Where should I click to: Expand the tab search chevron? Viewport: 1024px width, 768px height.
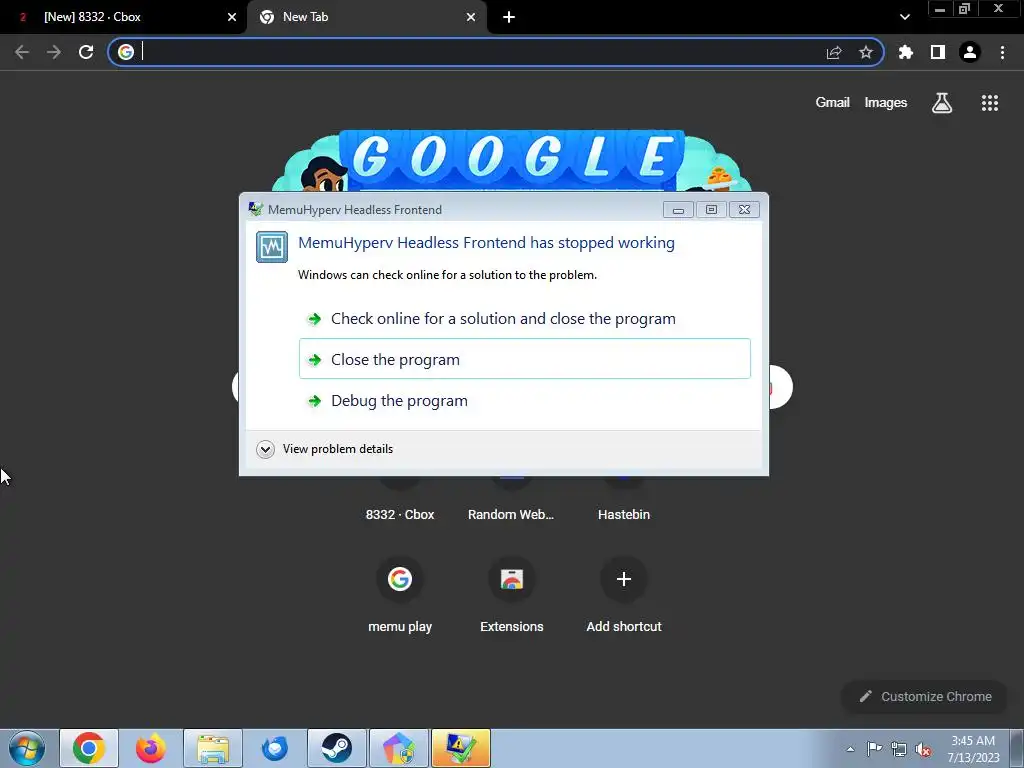(904, 17)
